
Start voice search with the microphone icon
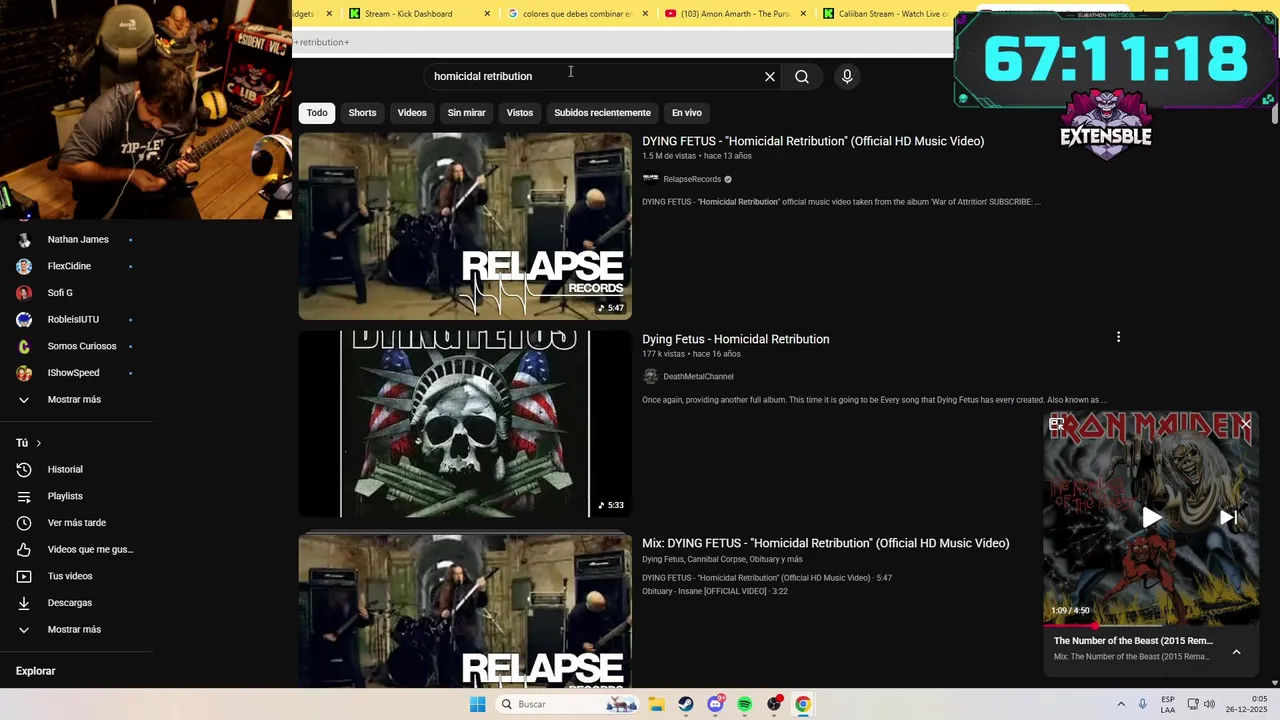[847, 76]
